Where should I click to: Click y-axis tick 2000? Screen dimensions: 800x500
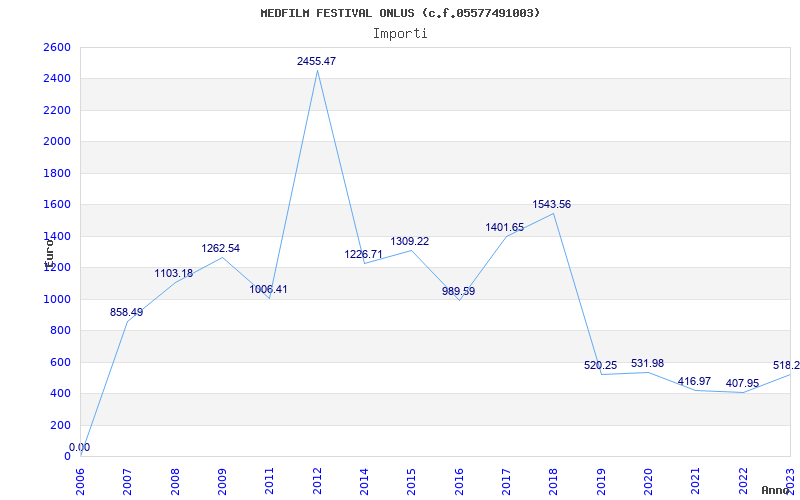click(x=57, y=142)
